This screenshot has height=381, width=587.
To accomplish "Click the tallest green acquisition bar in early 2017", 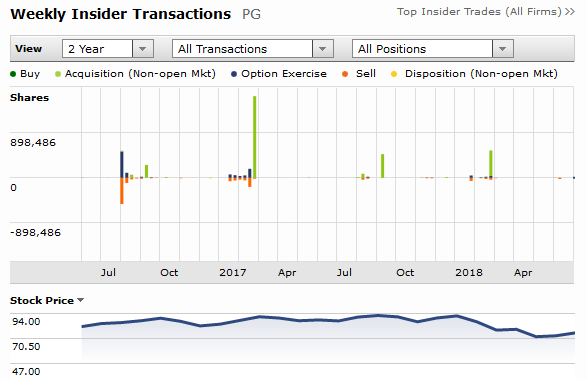I will click(x=255, y=137).
